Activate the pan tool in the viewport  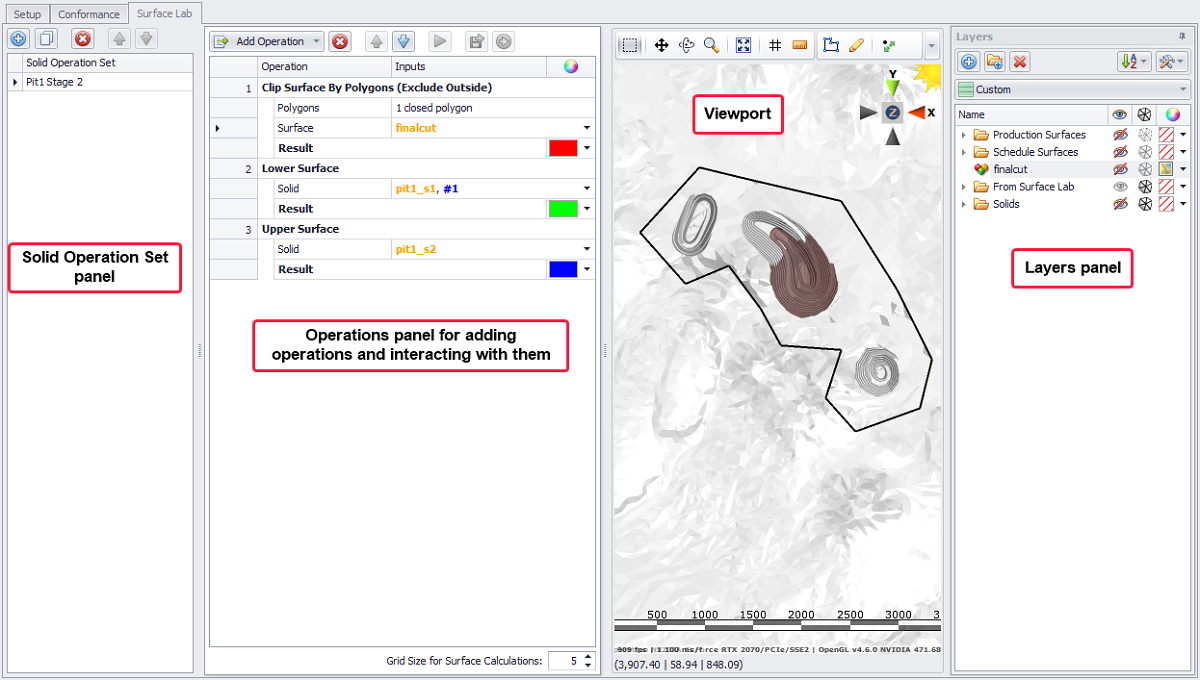tap(661, 45)
